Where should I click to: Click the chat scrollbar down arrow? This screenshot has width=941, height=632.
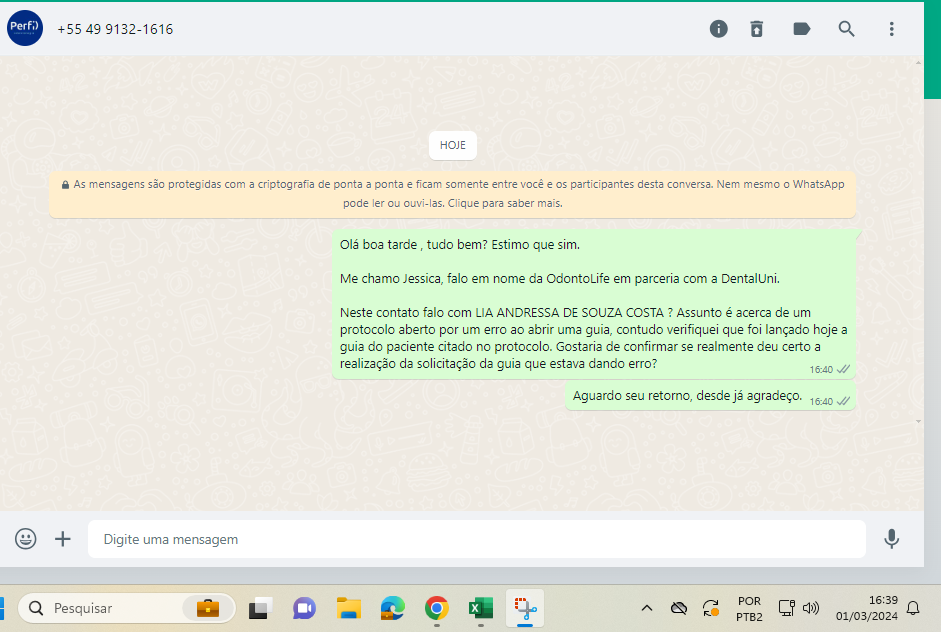(x=918, y=421)
